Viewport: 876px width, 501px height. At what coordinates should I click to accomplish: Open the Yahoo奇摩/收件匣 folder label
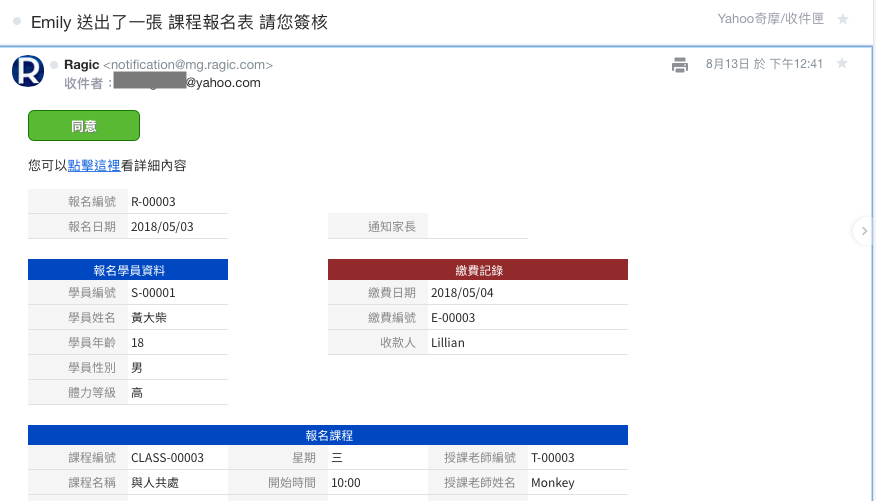tap(771, 19)
